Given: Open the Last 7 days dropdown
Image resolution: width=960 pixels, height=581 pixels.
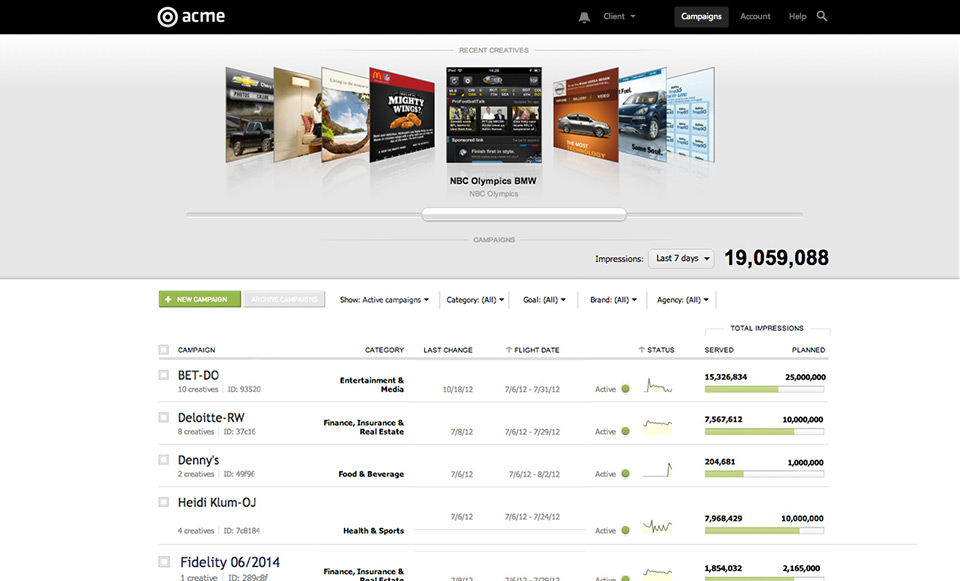Looking at the screenshot, I should point(681,258).
